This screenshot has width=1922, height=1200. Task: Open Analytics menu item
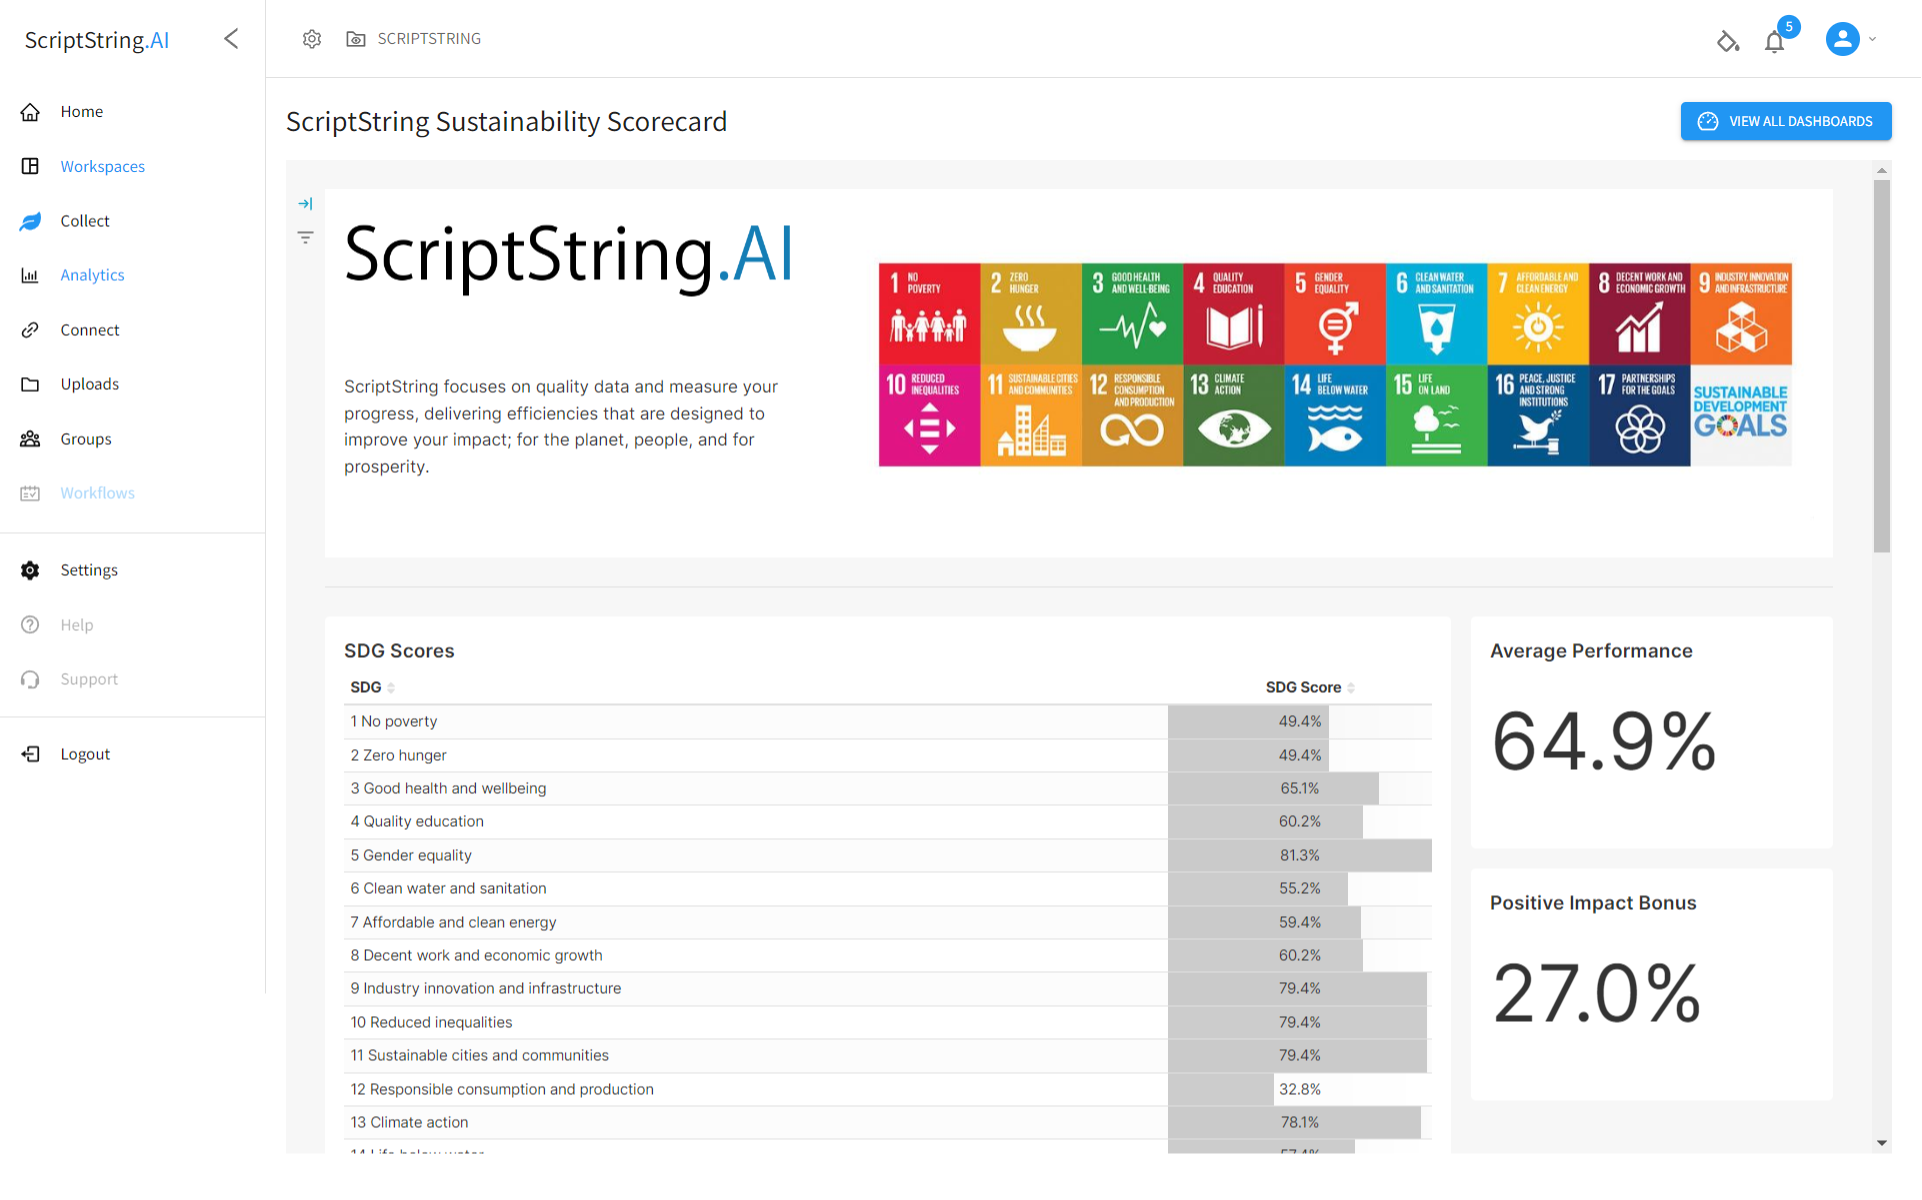92,275
